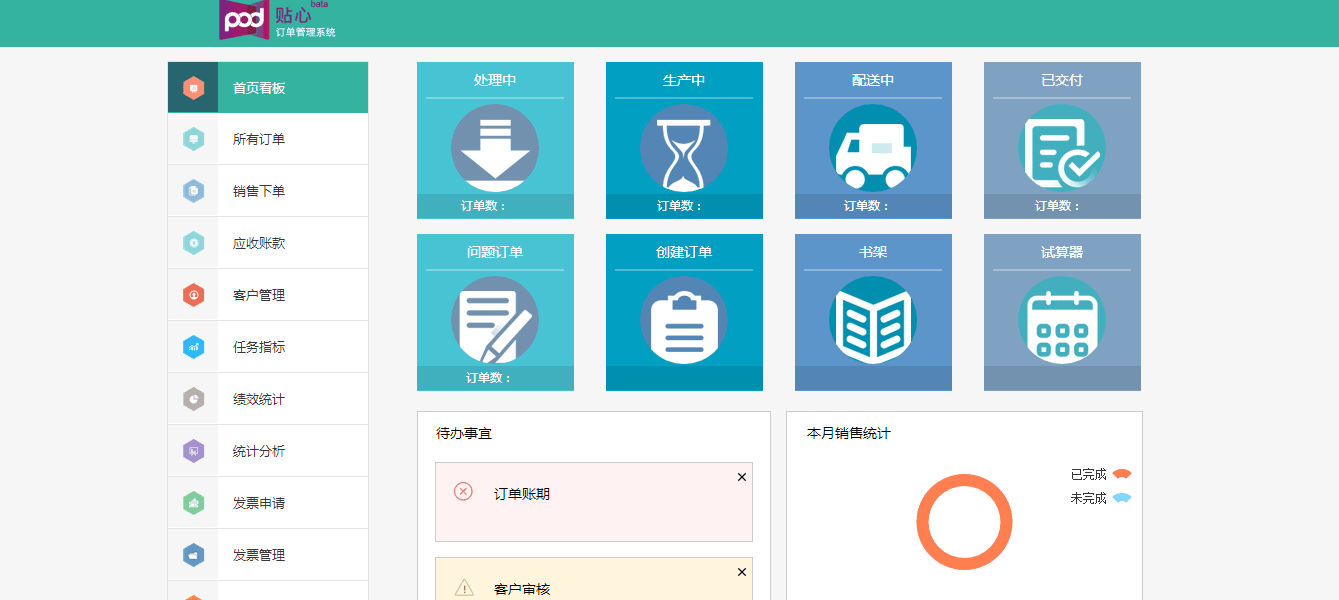The height and width of the screenshot is (600, 1339).
Task: Go to 销售下单 in sidebar
Action: coord(259,192)
